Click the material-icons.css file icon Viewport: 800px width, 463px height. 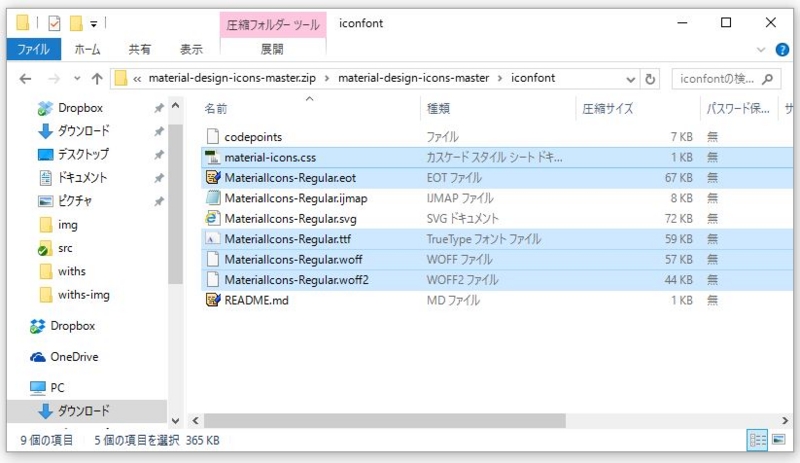pyautogui.click(x=213, y=157)
